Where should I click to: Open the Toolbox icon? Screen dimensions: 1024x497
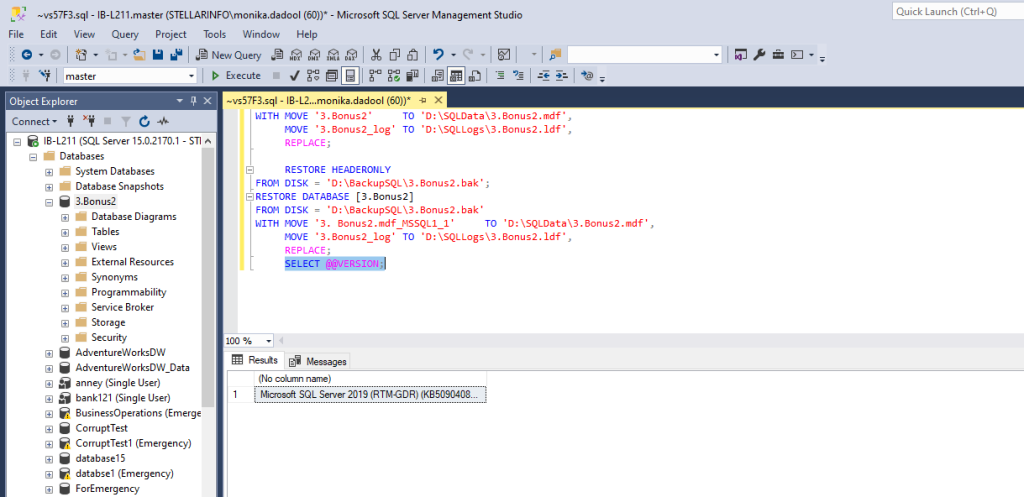[777, 56]
